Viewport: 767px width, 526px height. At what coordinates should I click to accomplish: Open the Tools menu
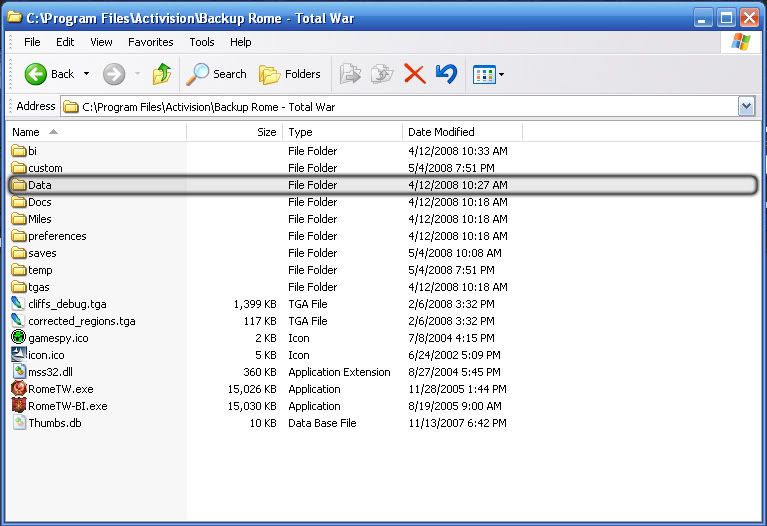coord(202,42)
